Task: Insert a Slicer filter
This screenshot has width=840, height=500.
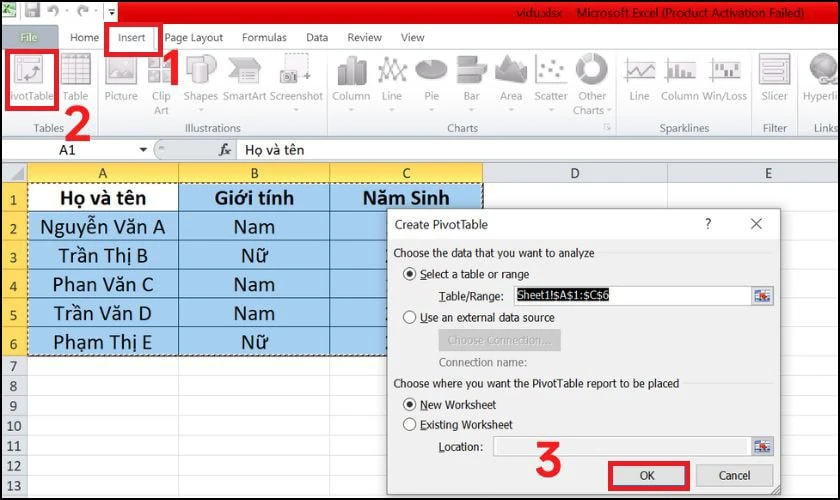Action: (774, 79)
